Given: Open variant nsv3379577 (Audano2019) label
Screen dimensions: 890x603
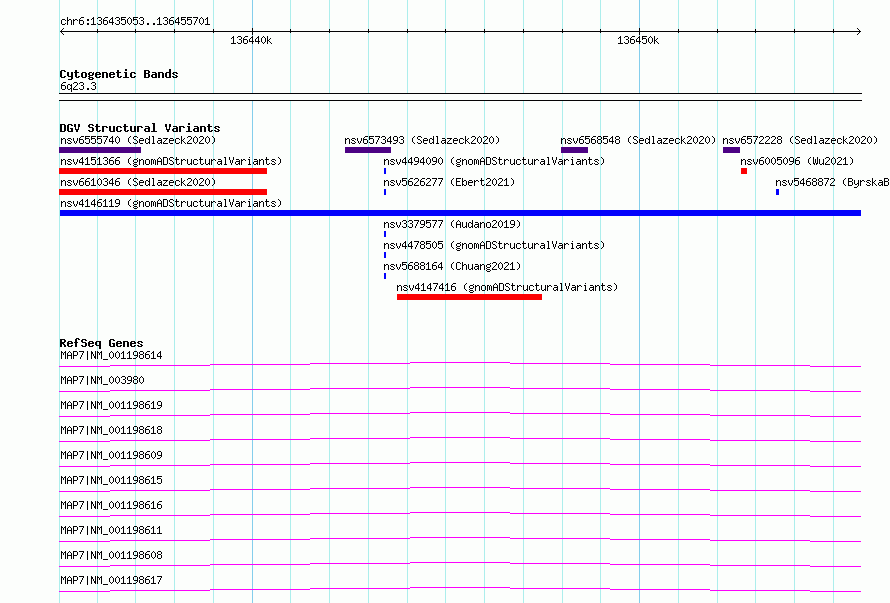Looking at the screenshot, I should pos(452,224).
